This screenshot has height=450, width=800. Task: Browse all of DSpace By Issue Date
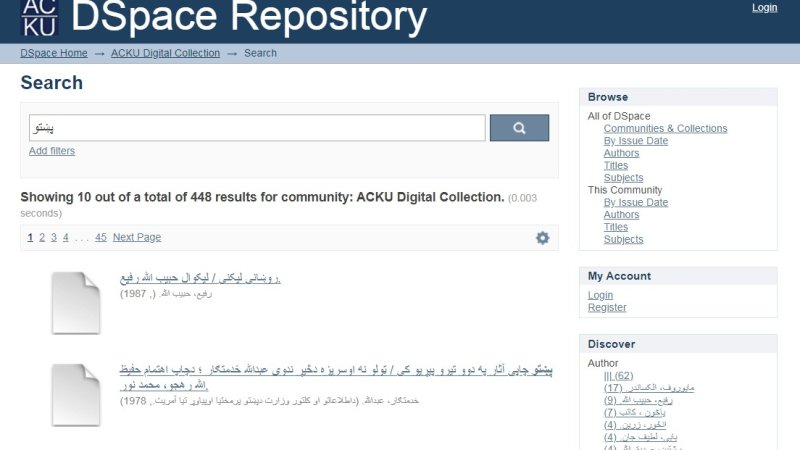click(x=635, y=141)
